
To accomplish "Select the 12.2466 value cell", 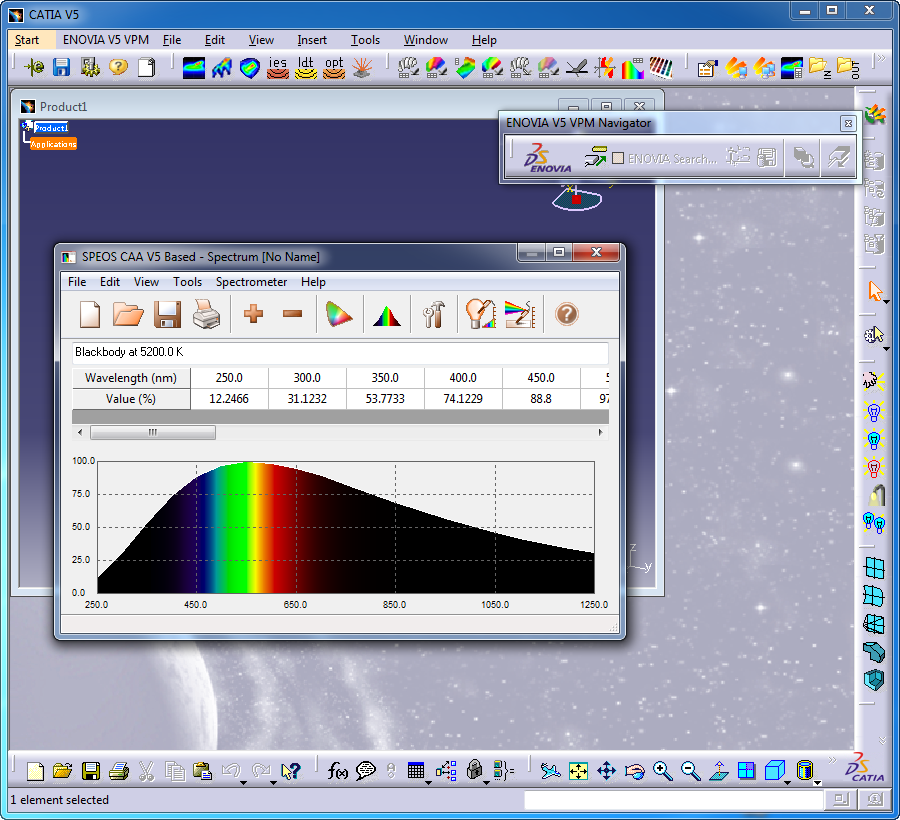I will [229, 398].
